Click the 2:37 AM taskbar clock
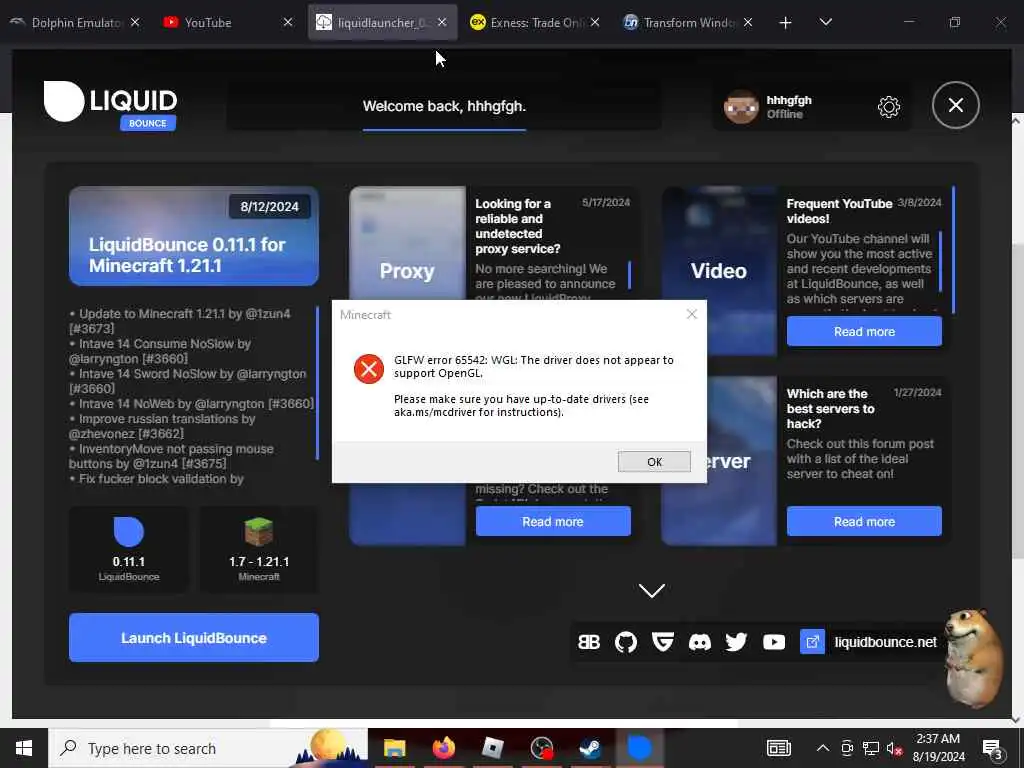Image resolution: width=1024 pixels, height=768 pixels. coord(938,748)
